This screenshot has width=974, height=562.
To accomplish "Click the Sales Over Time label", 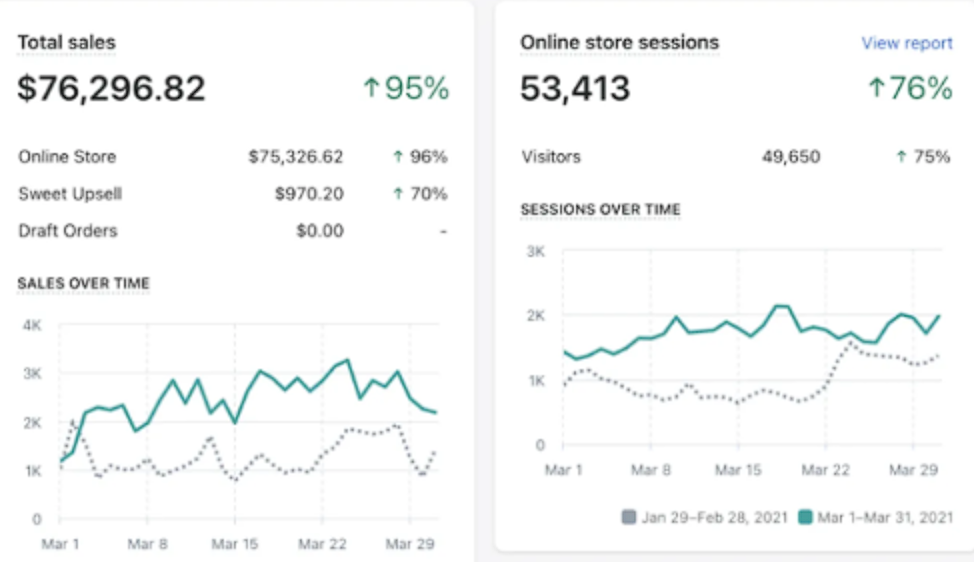I will pos(83,284).
